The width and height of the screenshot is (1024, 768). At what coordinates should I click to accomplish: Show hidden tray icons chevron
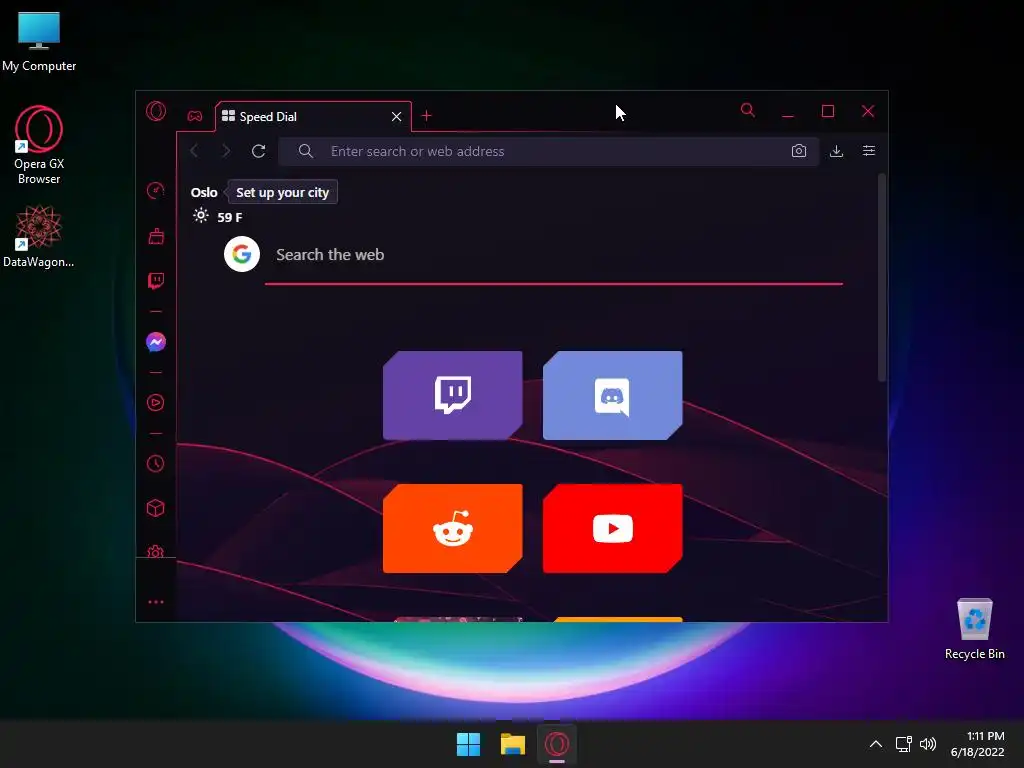(876, 744)
